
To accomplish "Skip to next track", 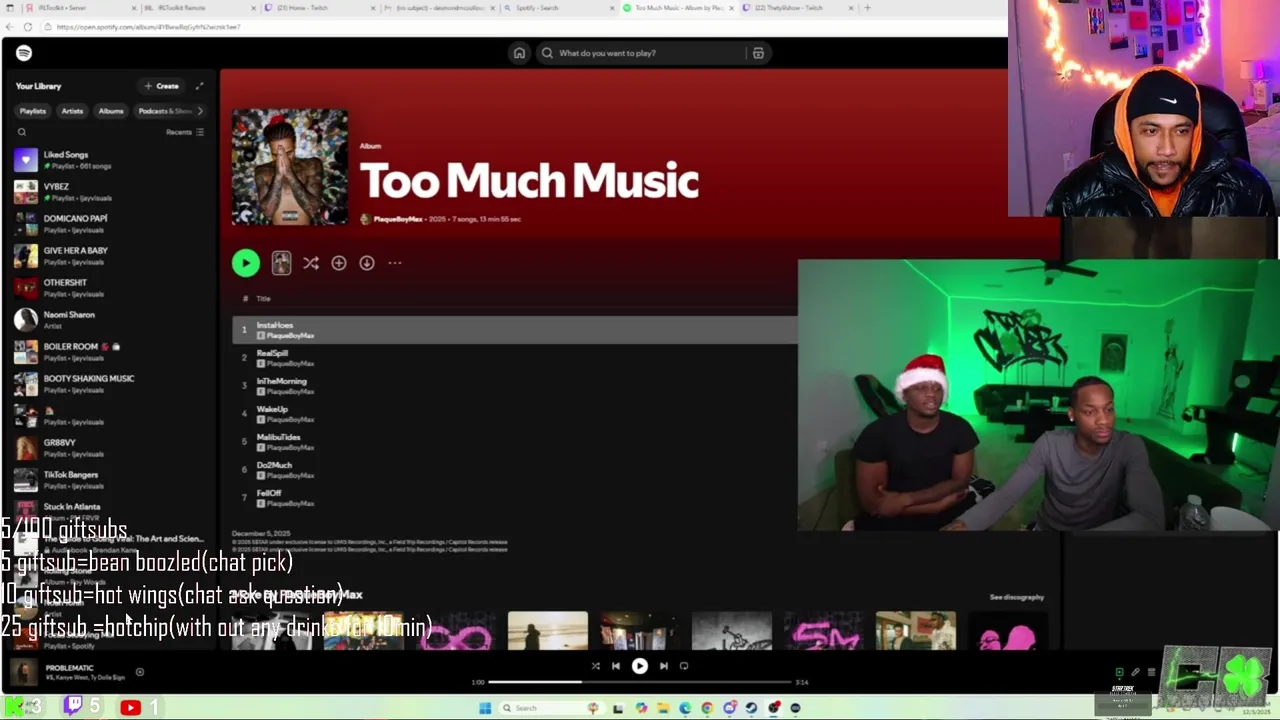I will tap(663, 666).
